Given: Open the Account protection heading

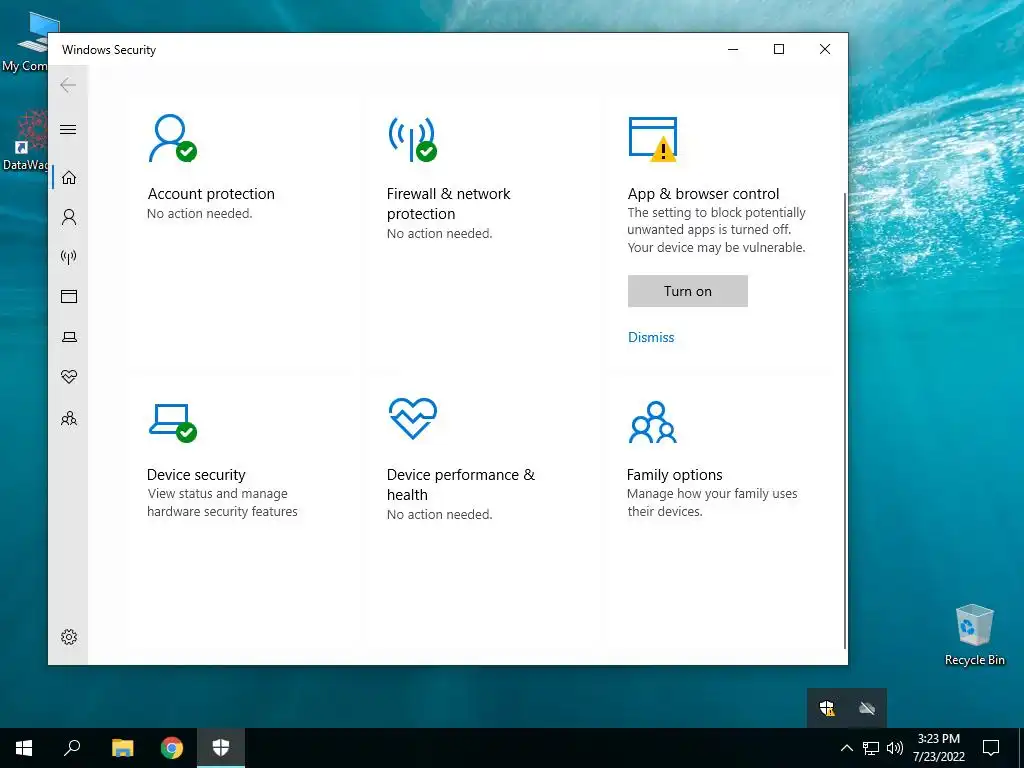Looking at the screenshot, I should pos(211,193).
